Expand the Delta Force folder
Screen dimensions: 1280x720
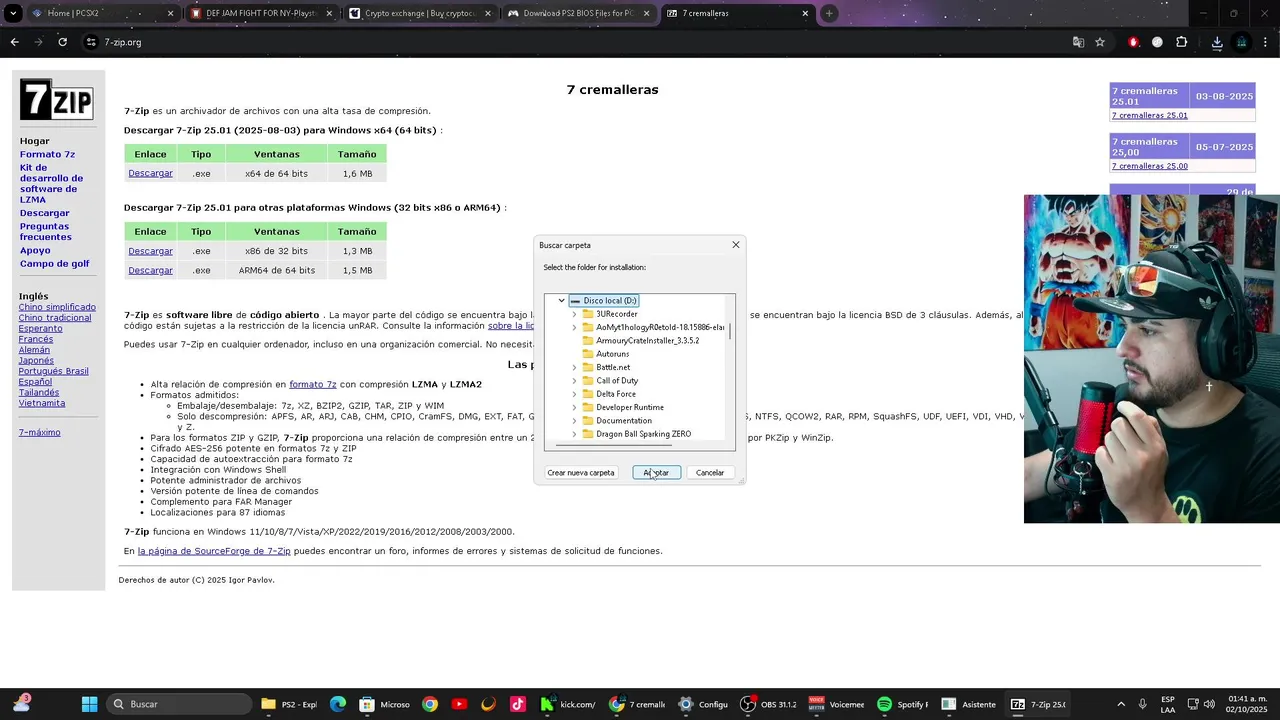click(574, 394)
